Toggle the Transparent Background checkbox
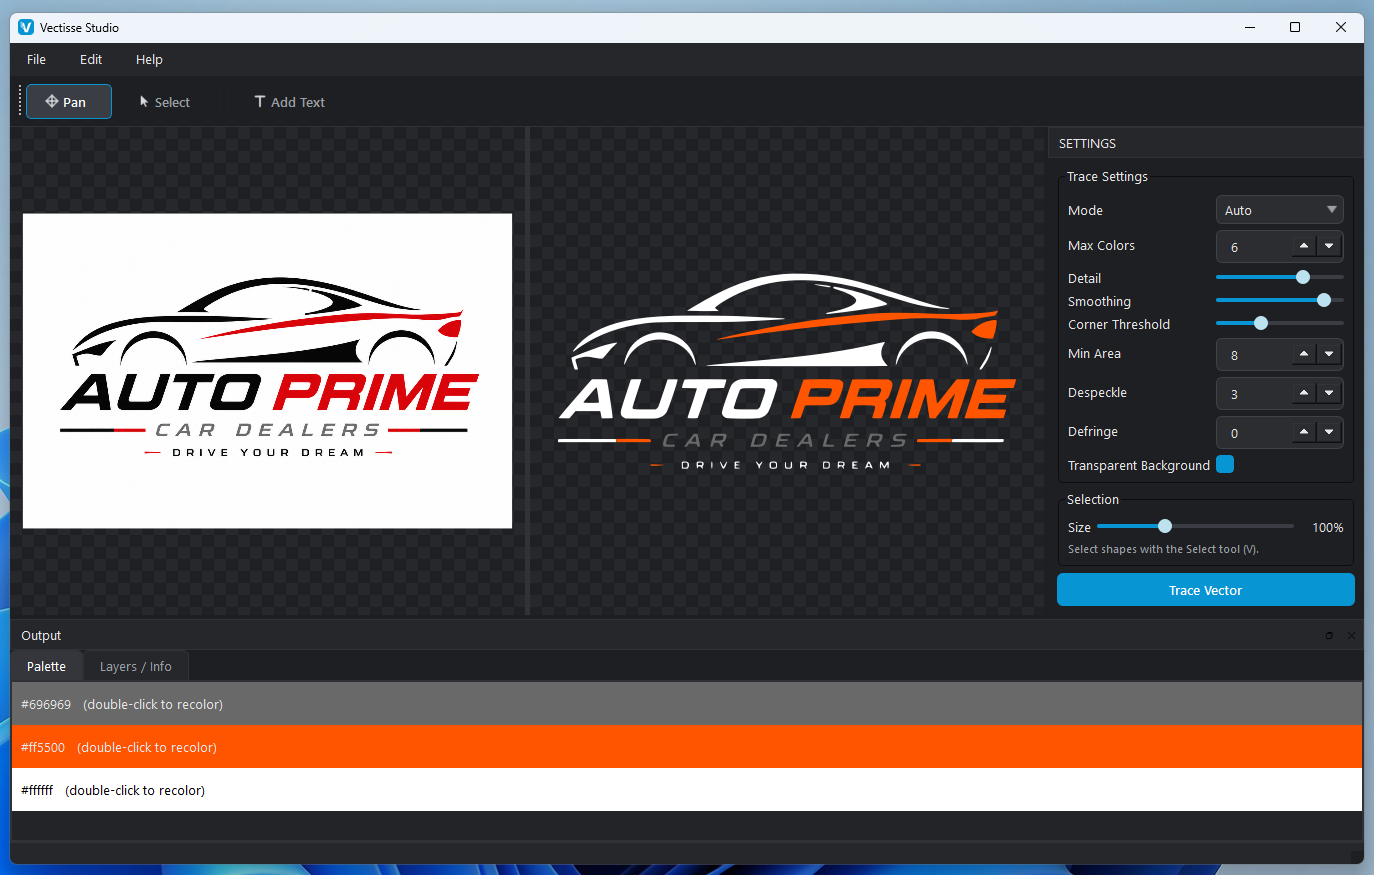The width and height of the screenshot is (1374, 875). pos(1225,464)
